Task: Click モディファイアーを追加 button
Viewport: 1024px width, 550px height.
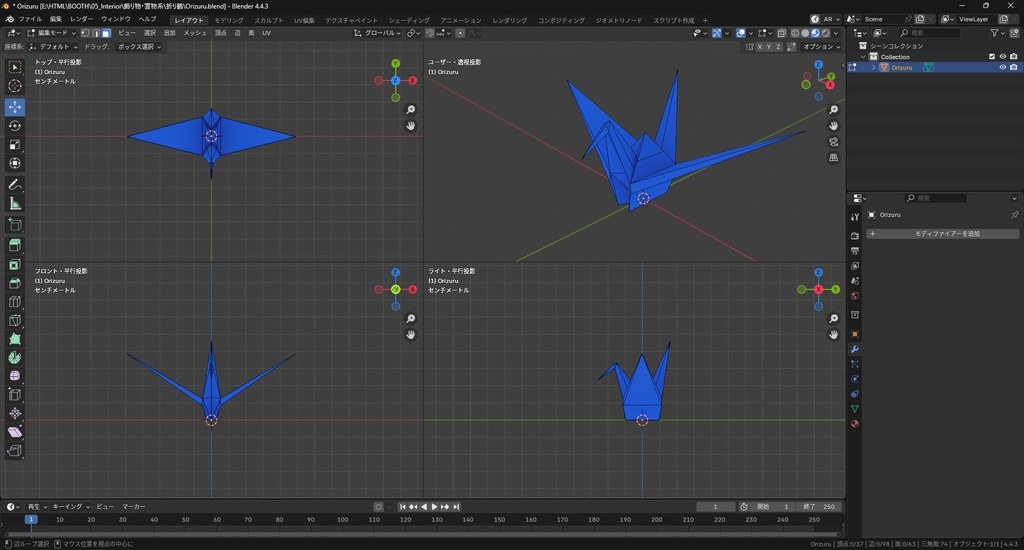Action: 942,234
